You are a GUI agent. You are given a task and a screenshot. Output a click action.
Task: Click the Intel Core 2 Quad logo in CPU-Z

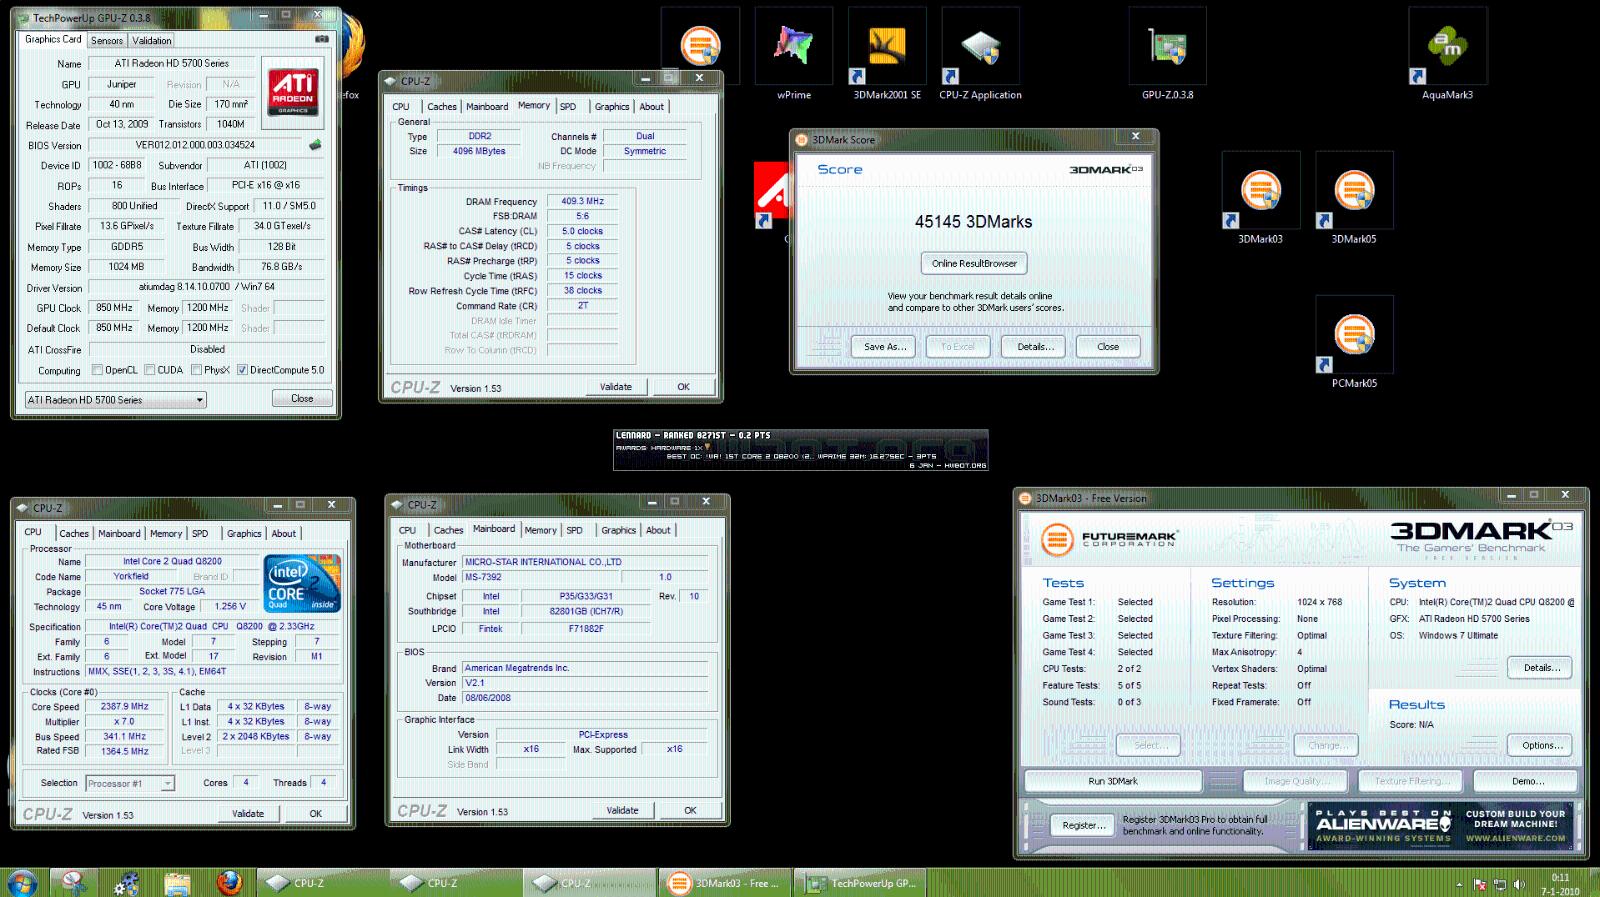pyautogui.click(x=302, y=583)
